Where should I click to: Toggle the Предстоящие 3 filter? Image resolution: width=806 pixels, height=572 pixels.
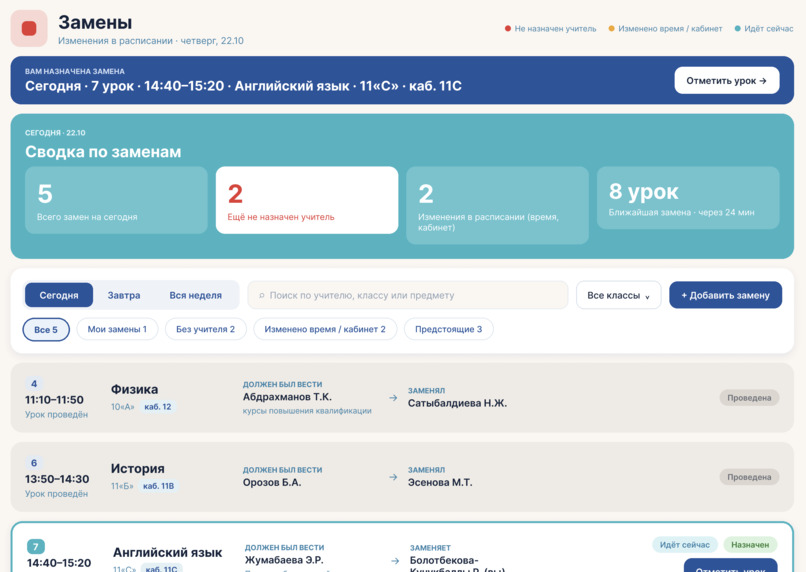pos(449,329)
